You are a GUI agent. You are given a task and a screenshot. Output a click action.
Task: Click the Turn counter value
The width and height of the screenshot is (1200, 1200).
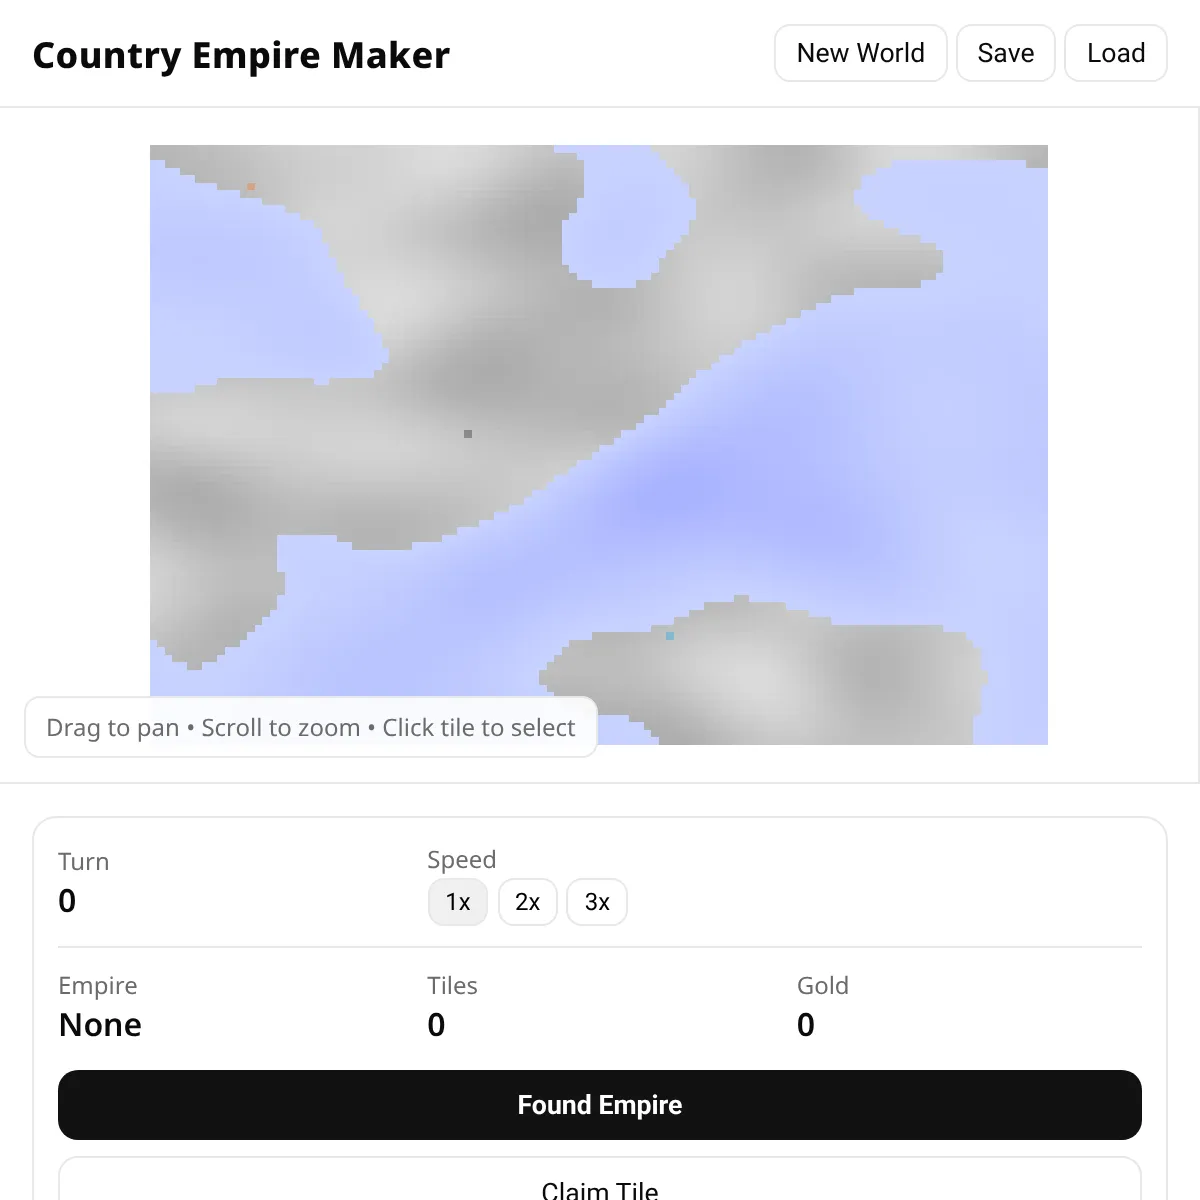point(67,901)
